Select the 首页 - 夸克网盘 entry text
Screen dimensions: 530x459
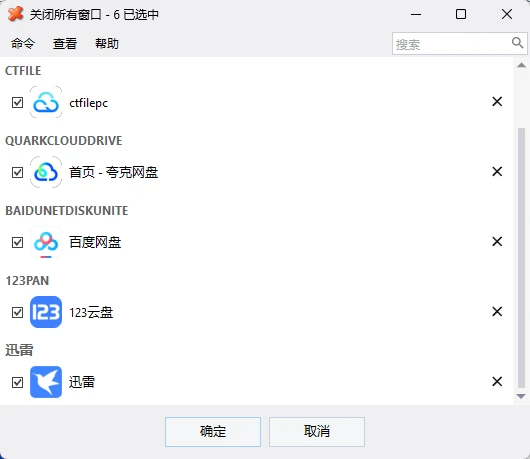click(x=114, y=172)
